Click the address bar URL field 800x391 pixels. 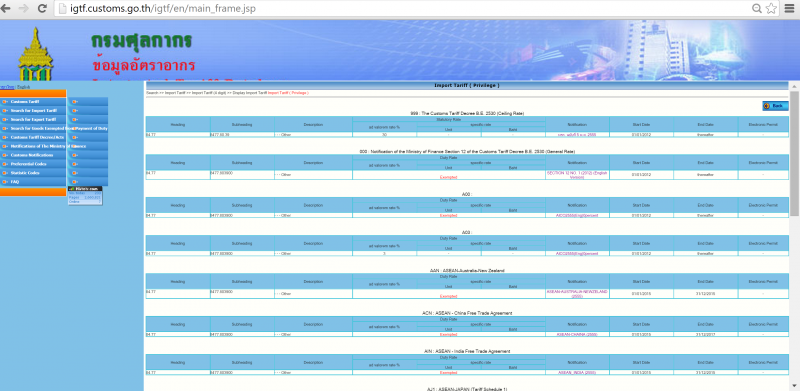(x=403, y=8)
